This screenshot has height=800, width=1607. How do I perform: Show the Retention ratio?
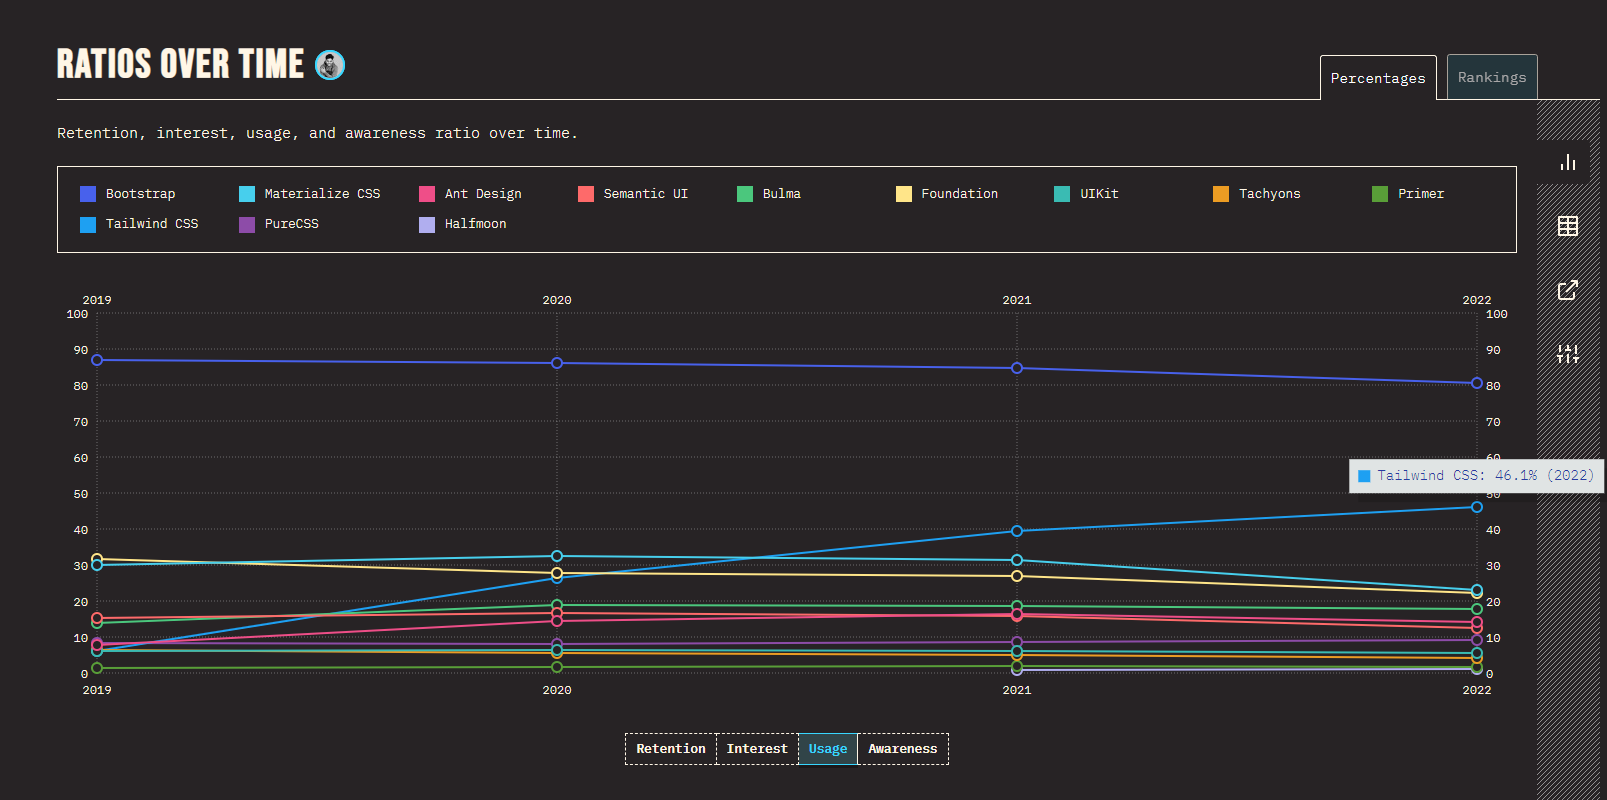[x=671, y=749]
